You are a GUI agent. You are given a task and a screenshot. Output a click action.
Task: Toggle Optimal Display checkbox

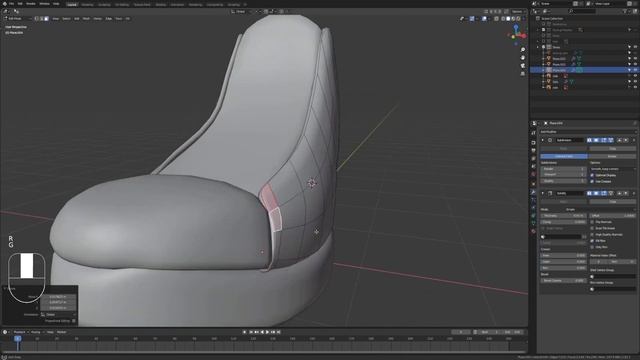(x=592, y=175)
